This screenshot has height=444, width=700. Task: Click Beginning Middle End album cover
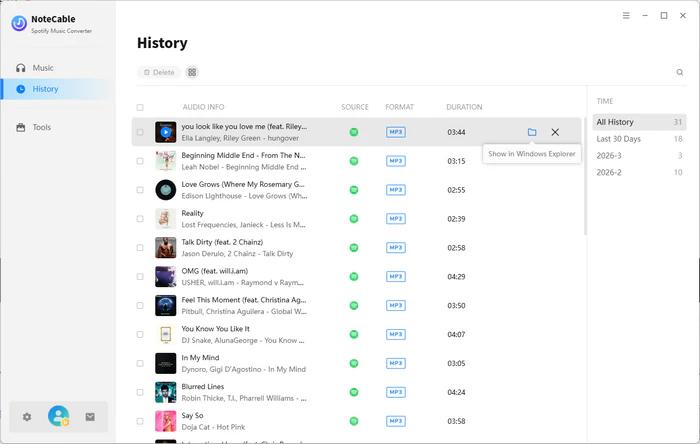pos(166,161)
